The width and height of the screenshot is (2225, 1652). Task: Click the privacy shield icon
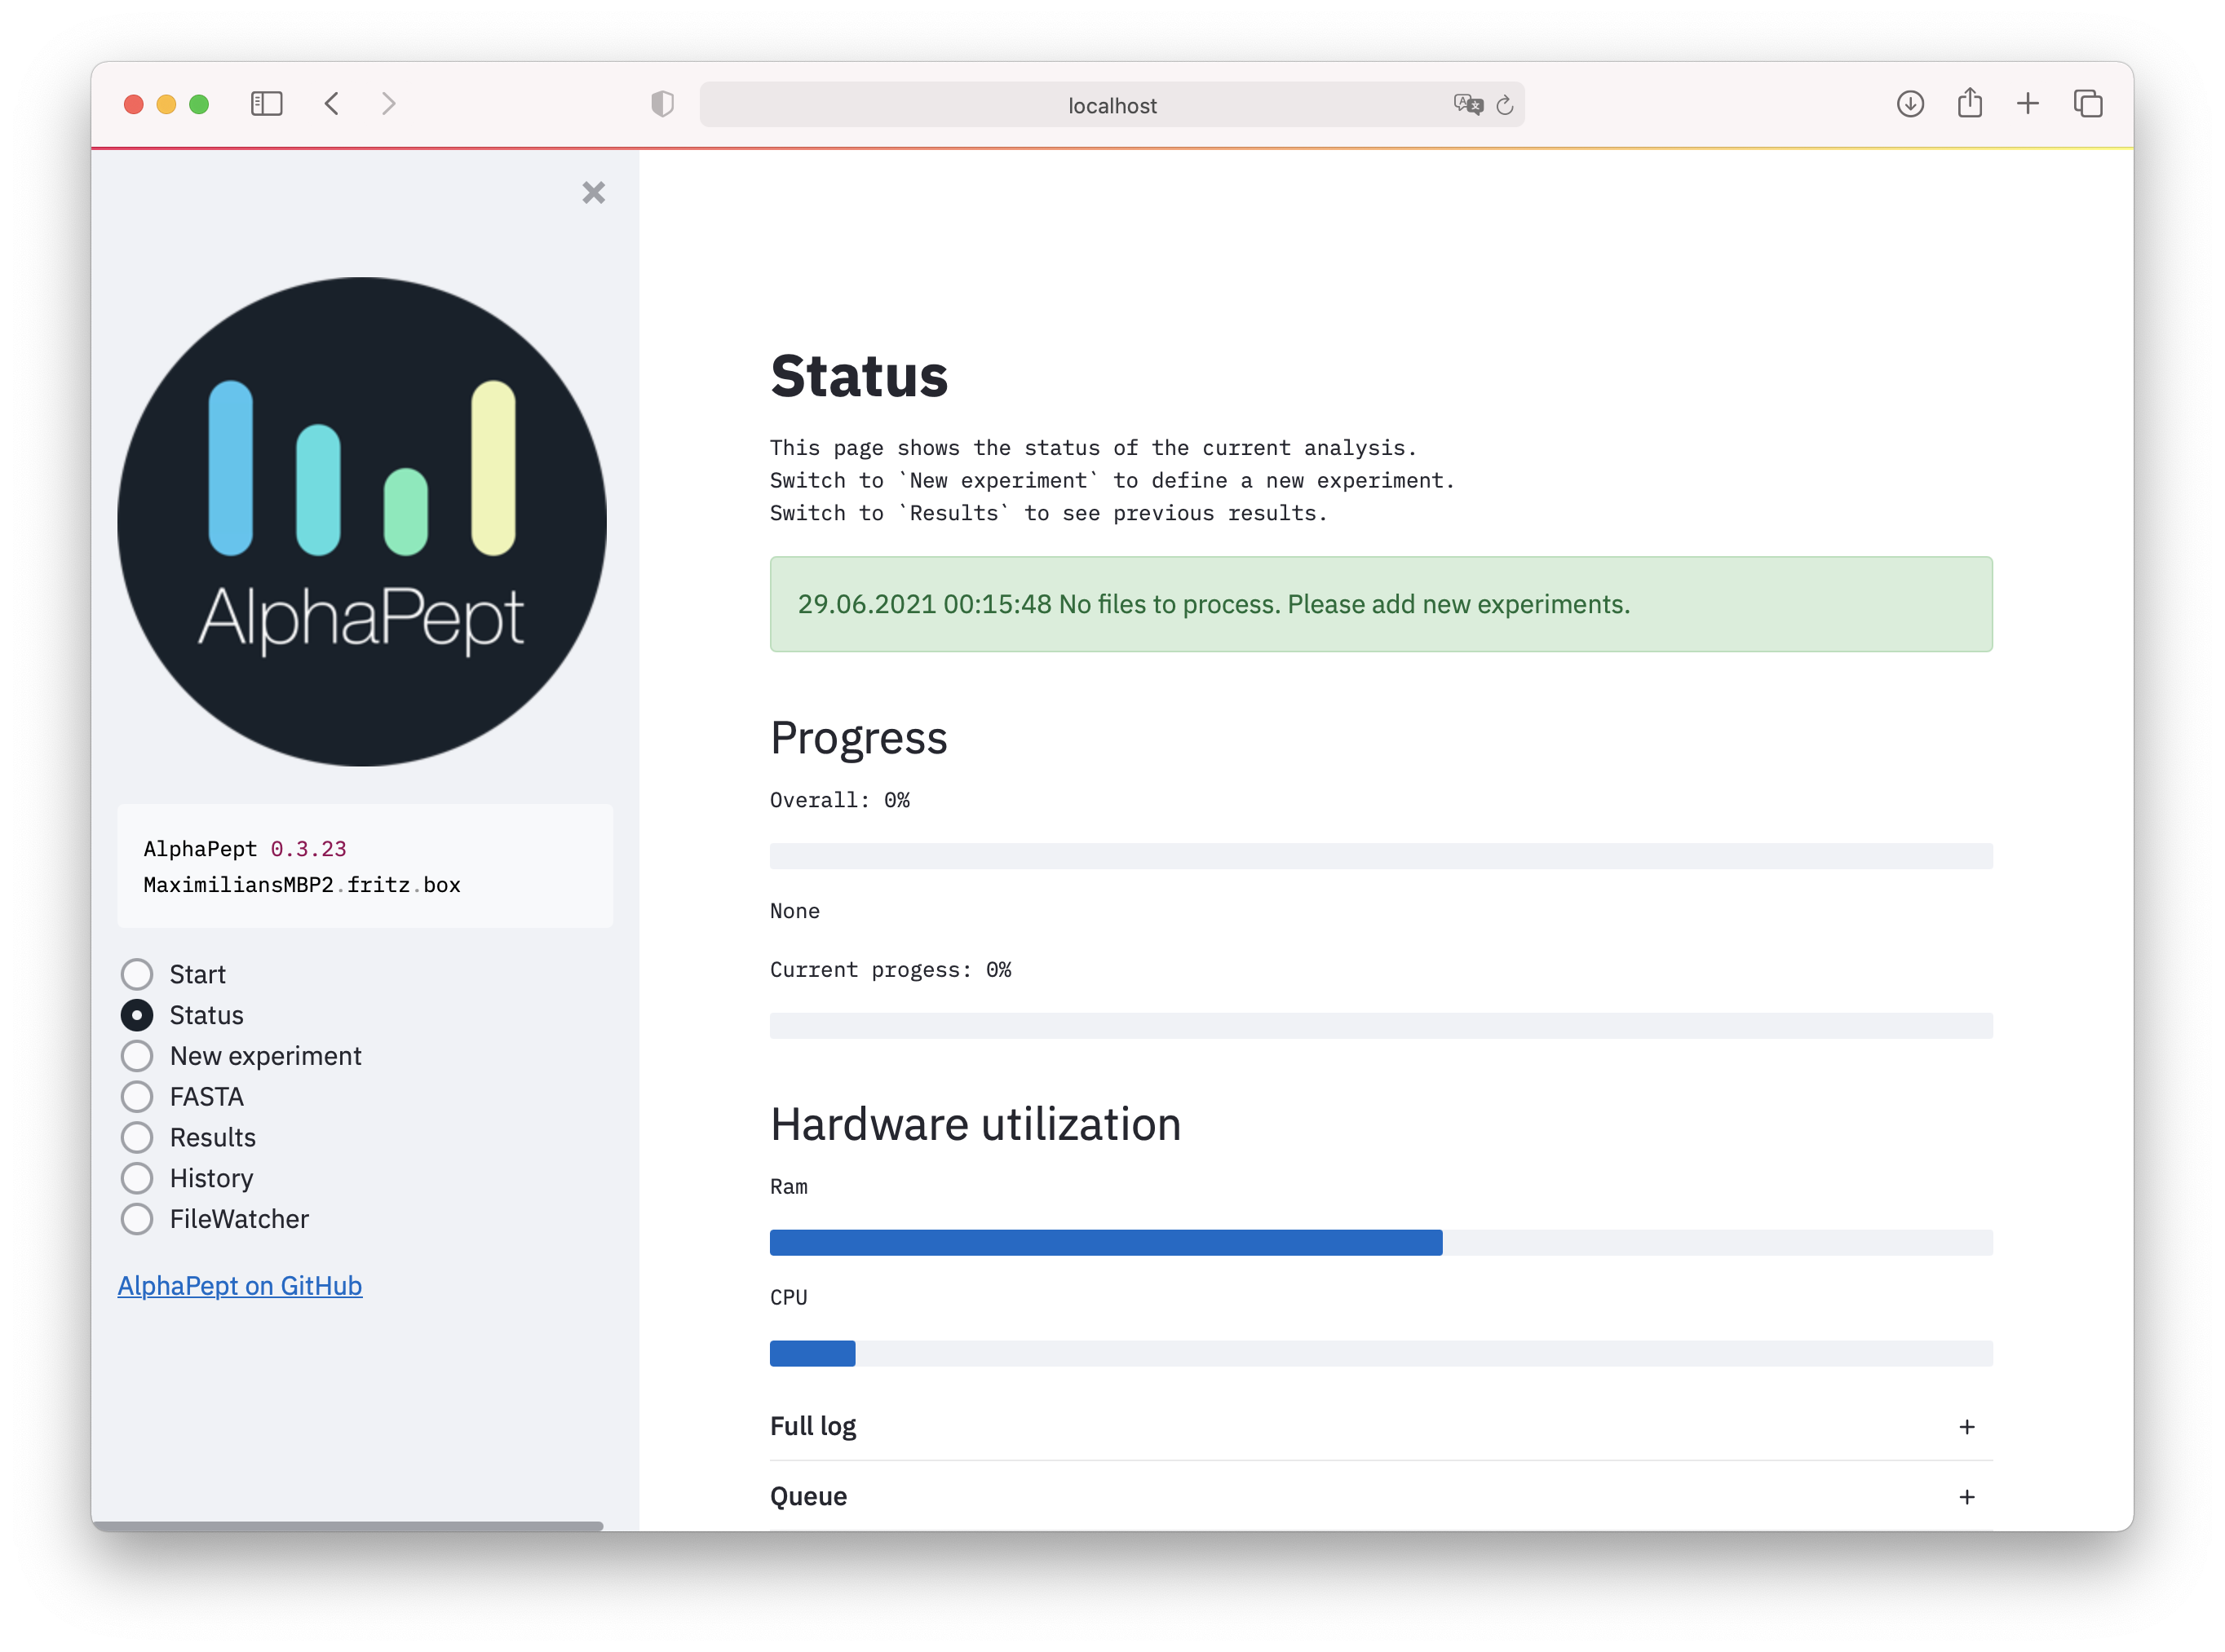pyautogui.click(x=662, y=104)
